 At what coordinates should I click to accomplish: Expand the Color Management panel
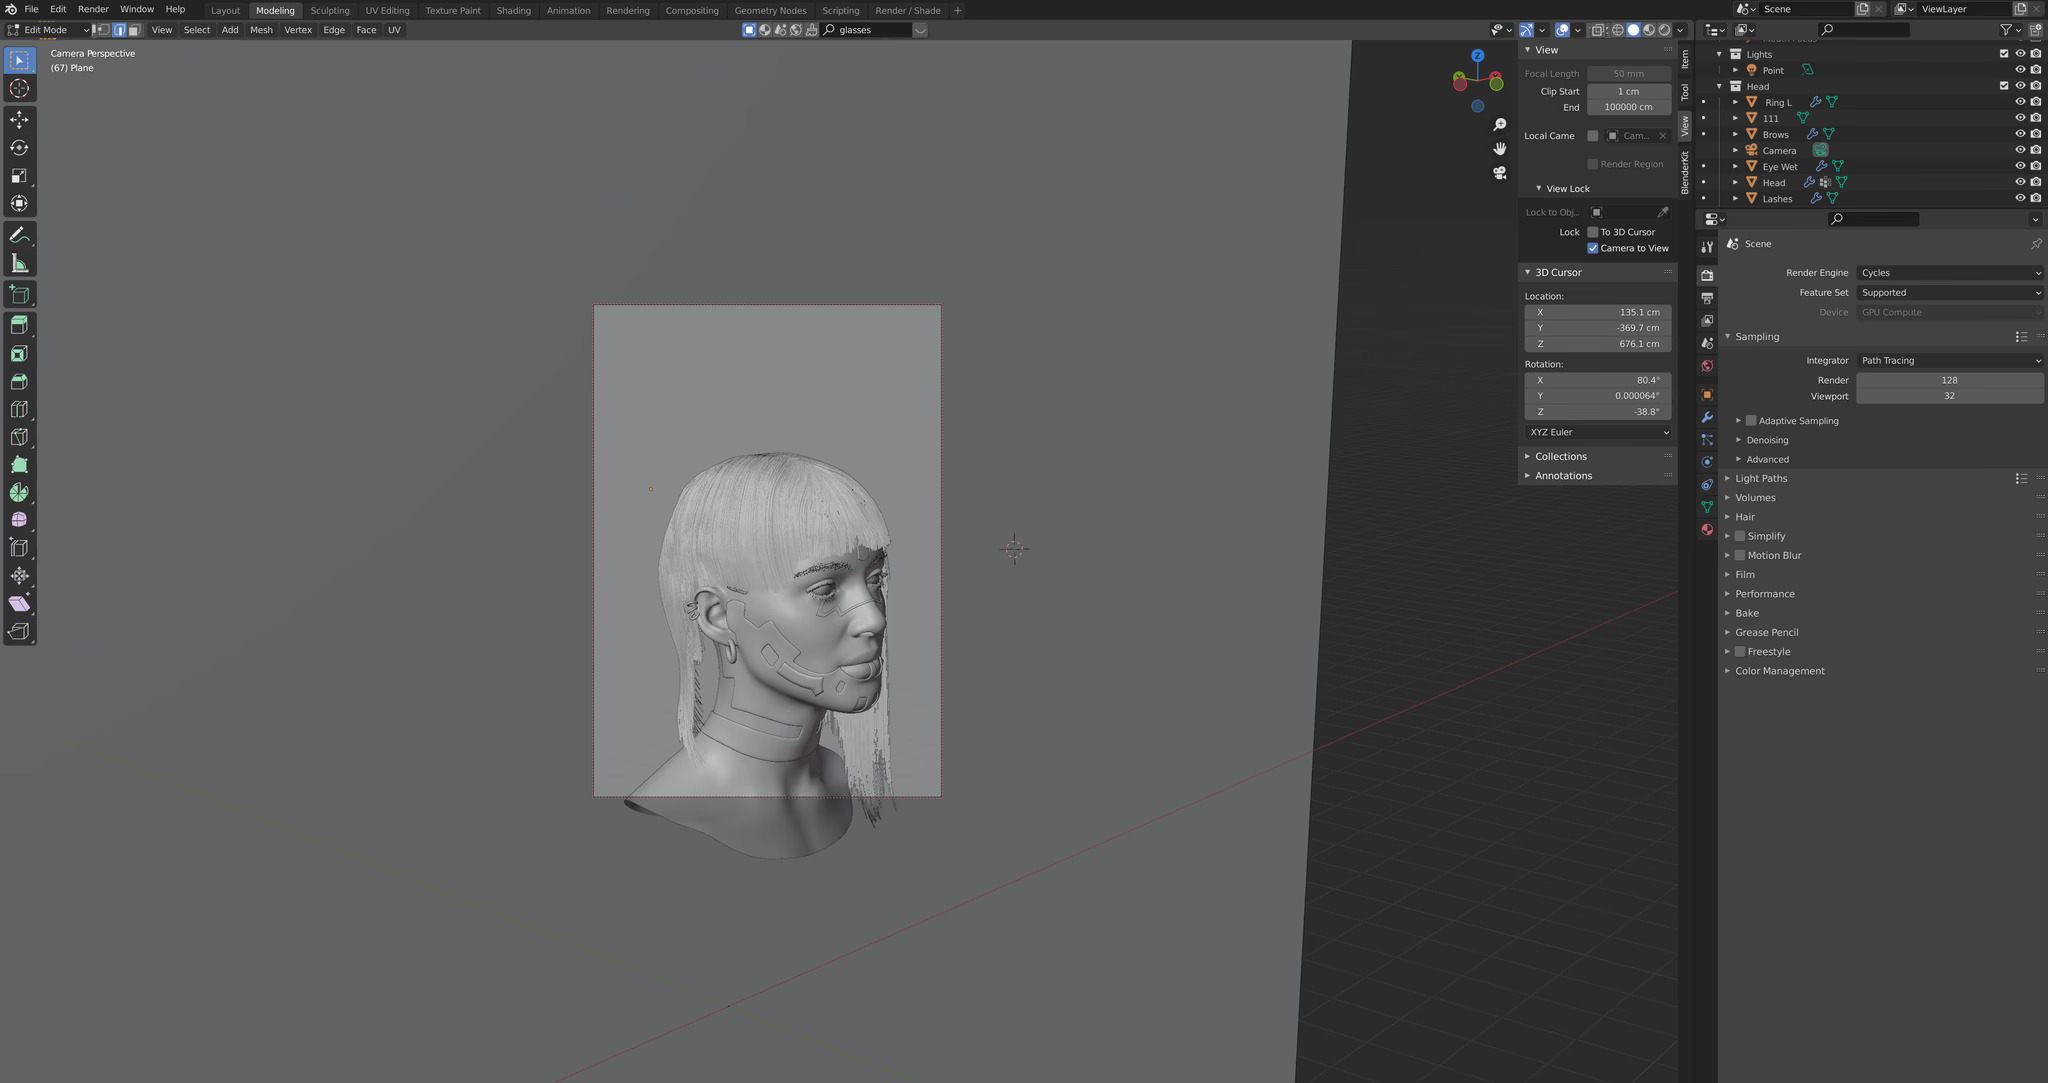point(1779,671)
